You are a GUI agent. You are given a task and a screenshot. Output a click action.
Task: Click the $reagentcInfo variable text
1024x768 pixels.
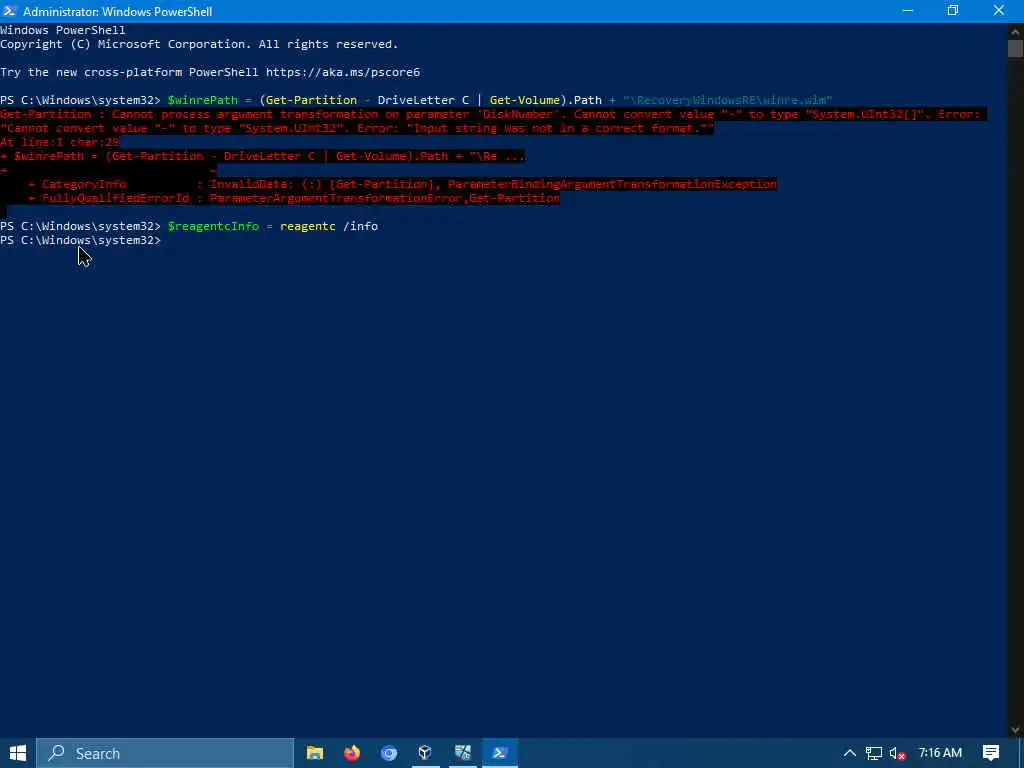pyautogui.click(x=213, y=226)
